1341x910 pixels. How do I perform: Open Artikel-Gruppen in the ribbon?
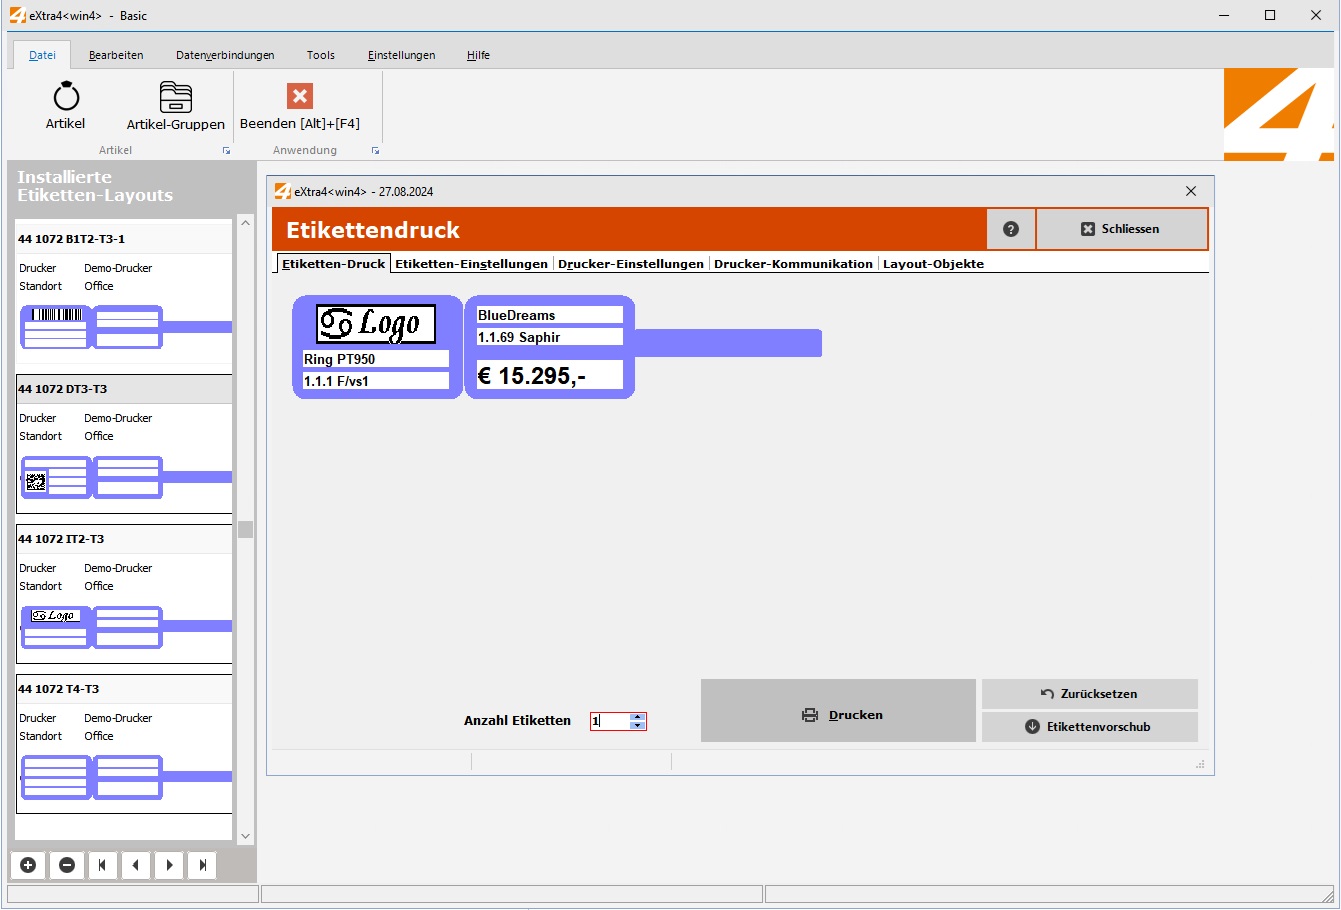pos(176,97)
